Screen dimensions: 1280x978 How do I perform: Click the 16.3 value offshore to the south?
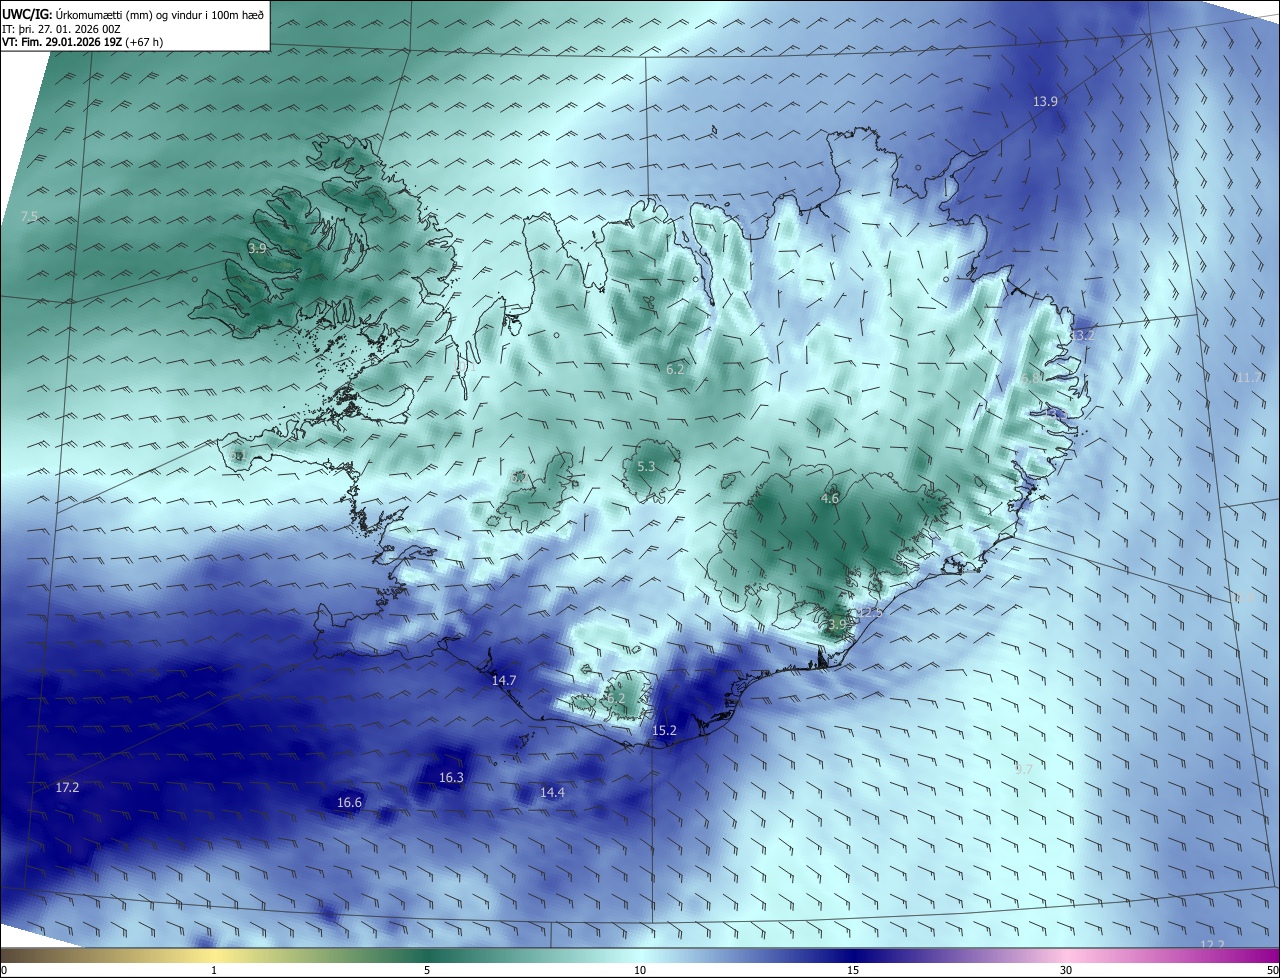(x=451, y=777)
